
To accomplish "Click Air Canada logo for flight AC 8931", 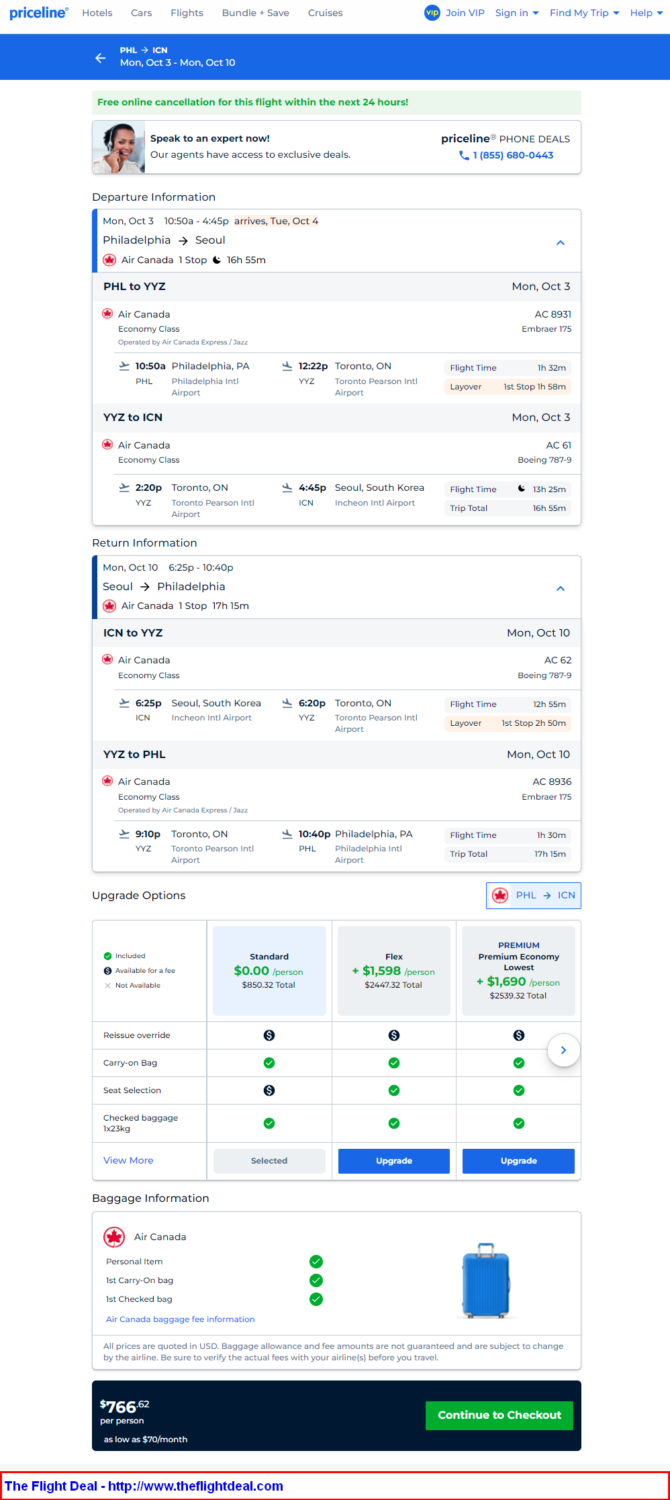I will click(107, 314).
